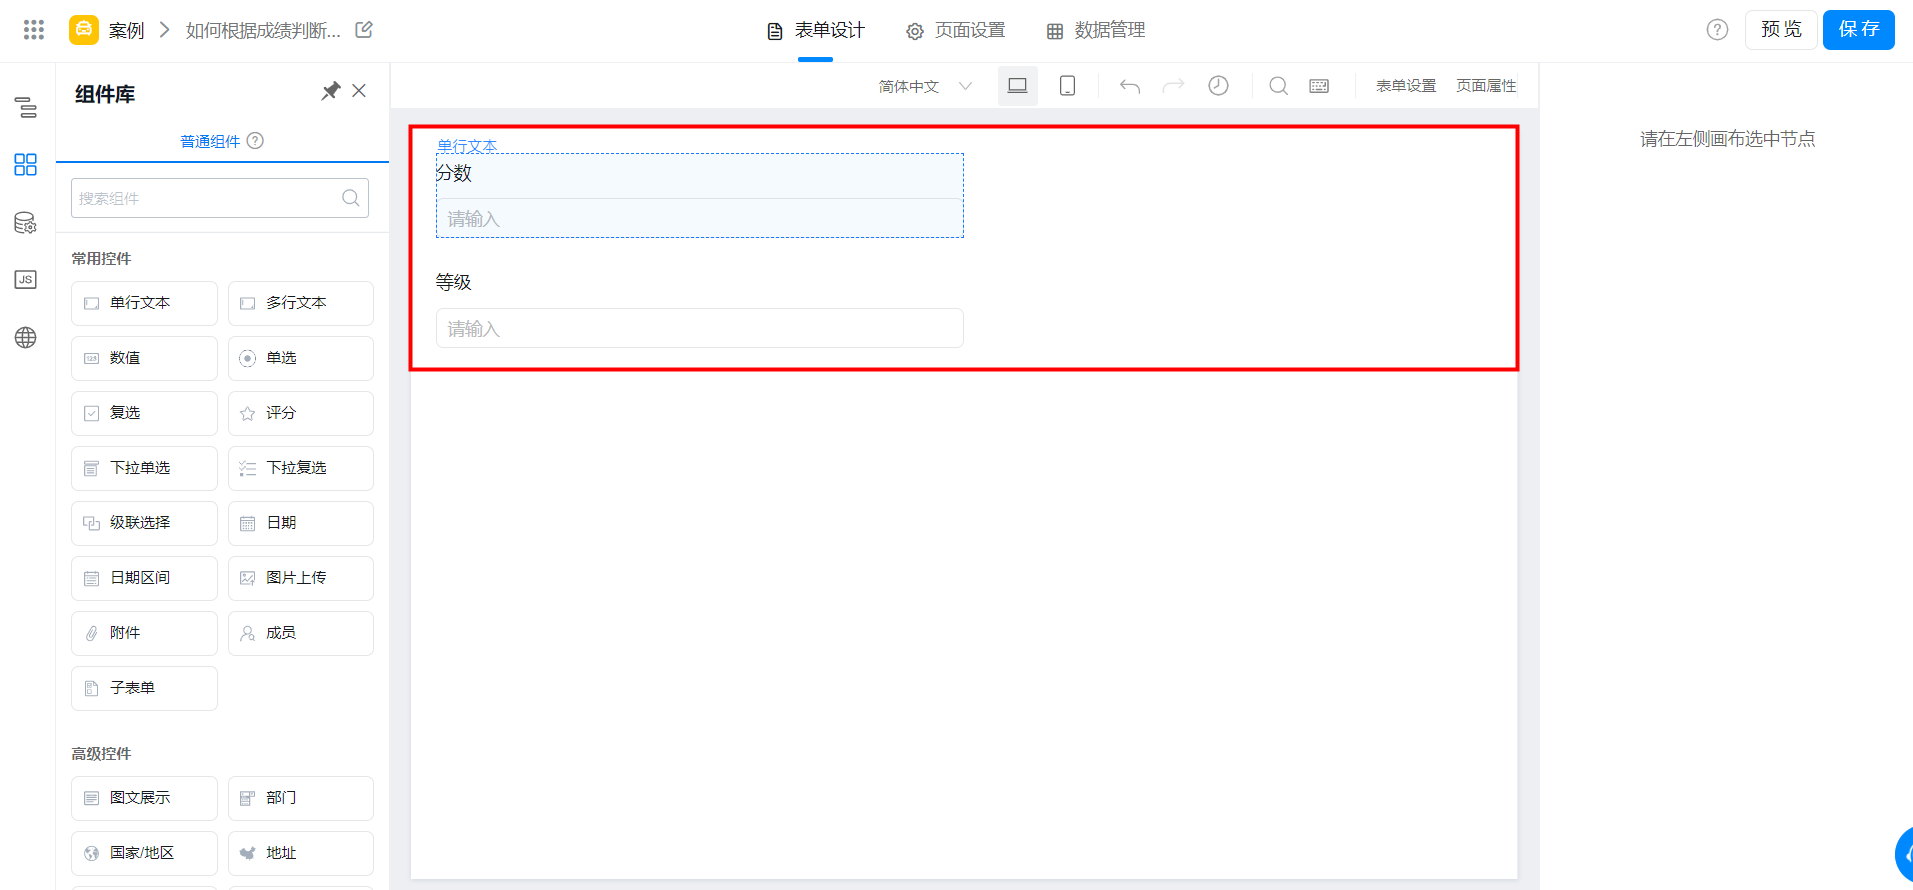Screen dimensions: 1913x890
Task: Pick the 下拉复选 component
Action: click(x=301, y=468)
